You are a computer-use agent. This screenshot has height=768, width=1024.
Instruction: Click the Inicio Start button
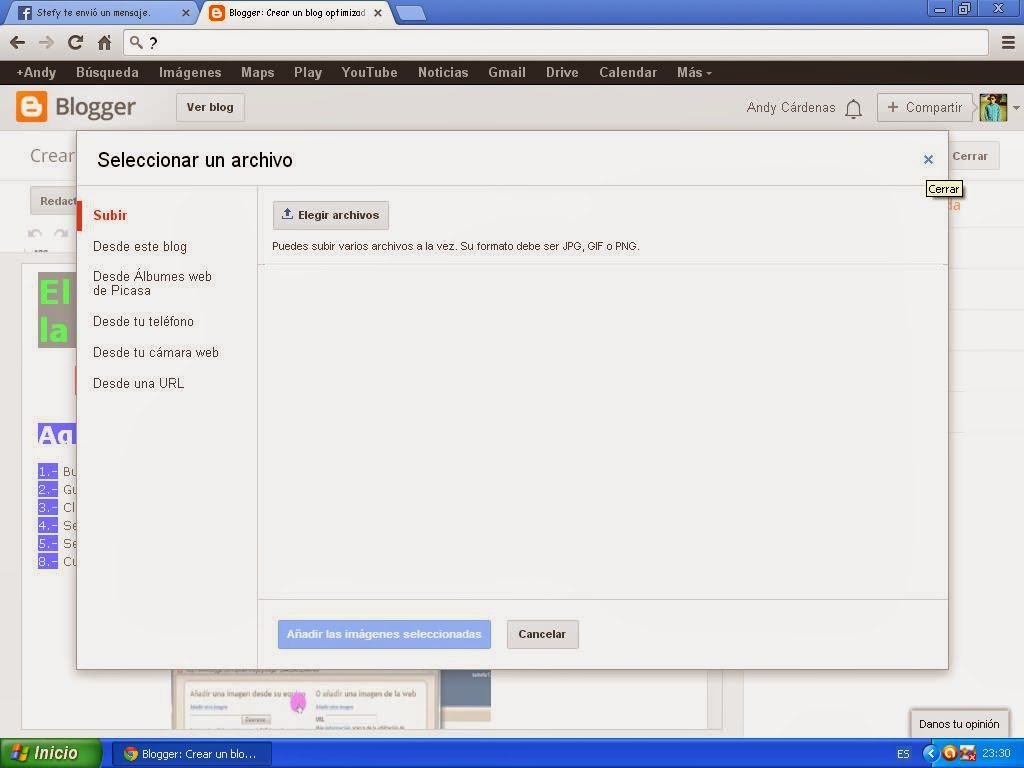click(x=46, y=753)
